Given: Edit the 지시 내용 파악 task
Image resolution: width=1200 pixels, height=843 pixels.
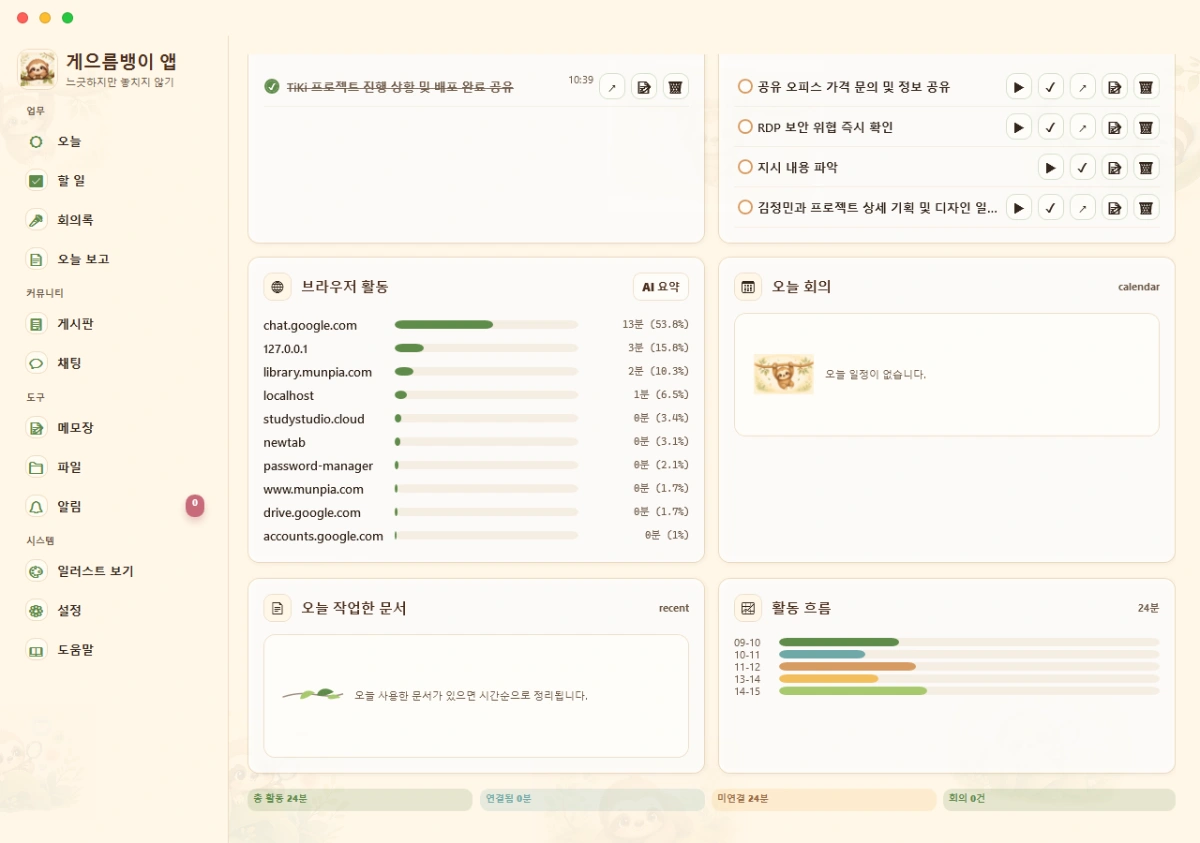Looking at the screenshot, I should tap(1114, 167).
